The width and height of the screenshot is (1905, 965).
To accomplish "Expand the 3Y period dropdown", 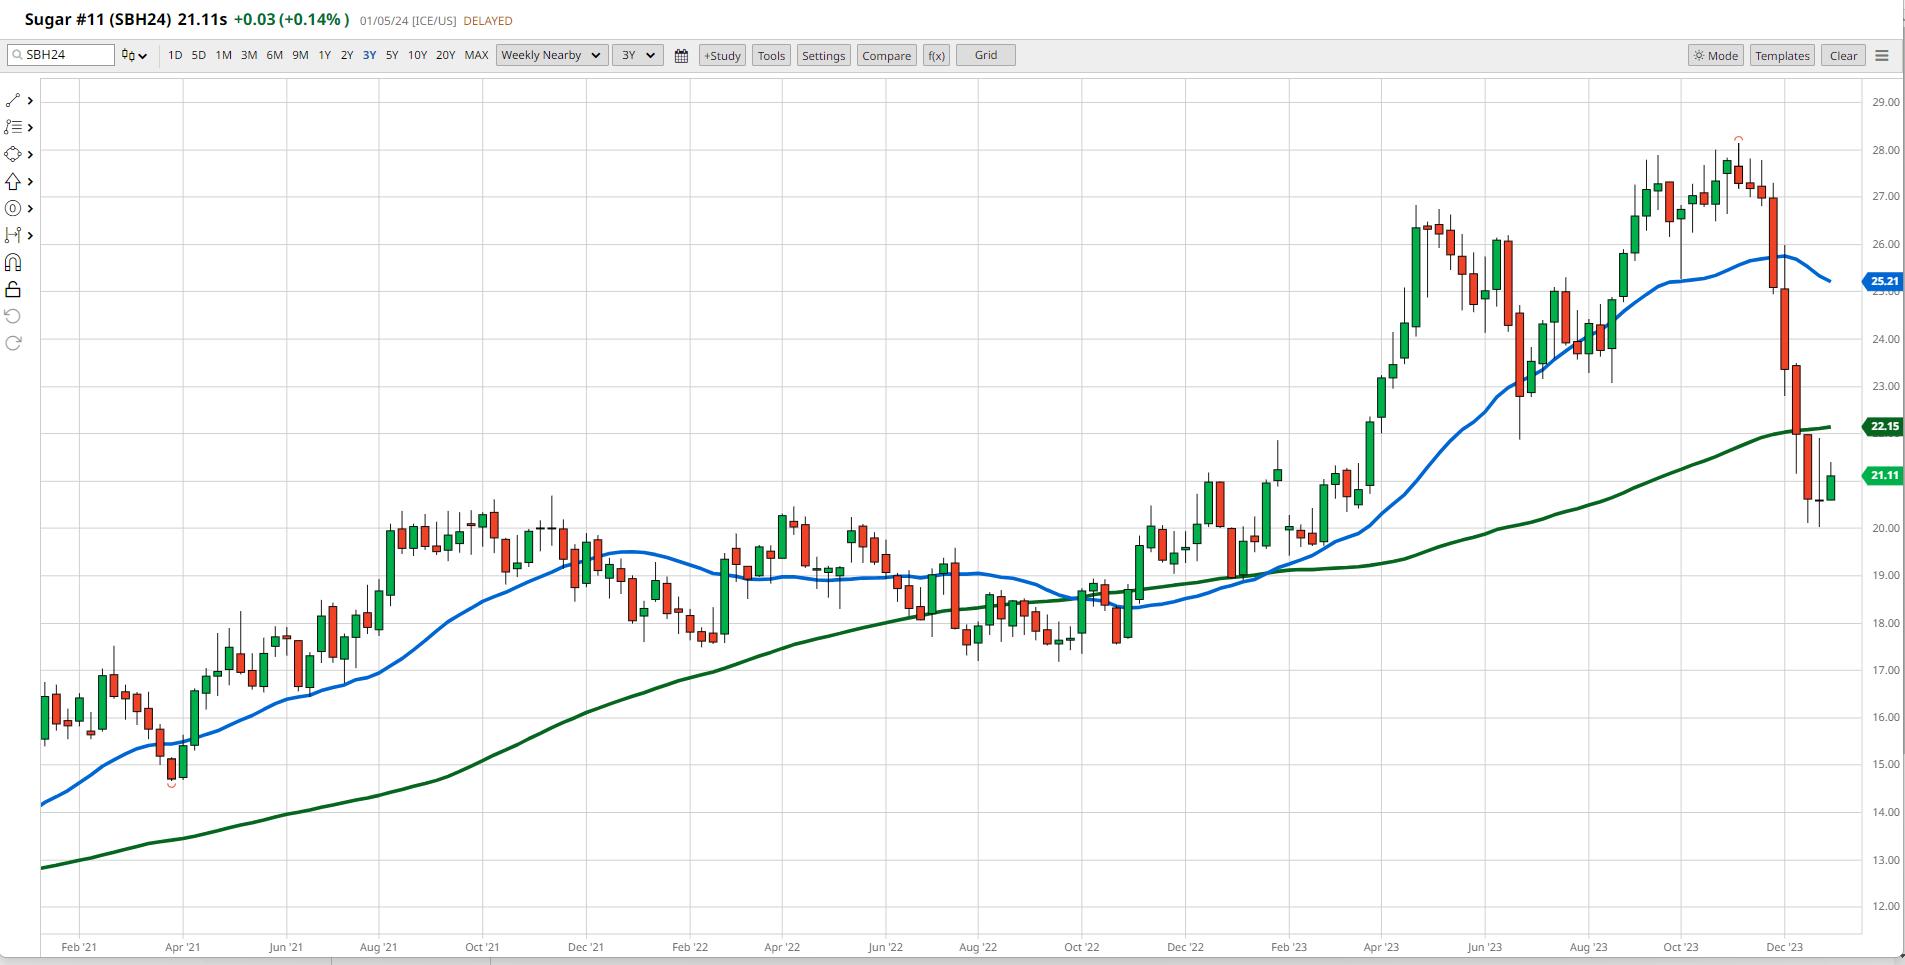I will 637,56.
